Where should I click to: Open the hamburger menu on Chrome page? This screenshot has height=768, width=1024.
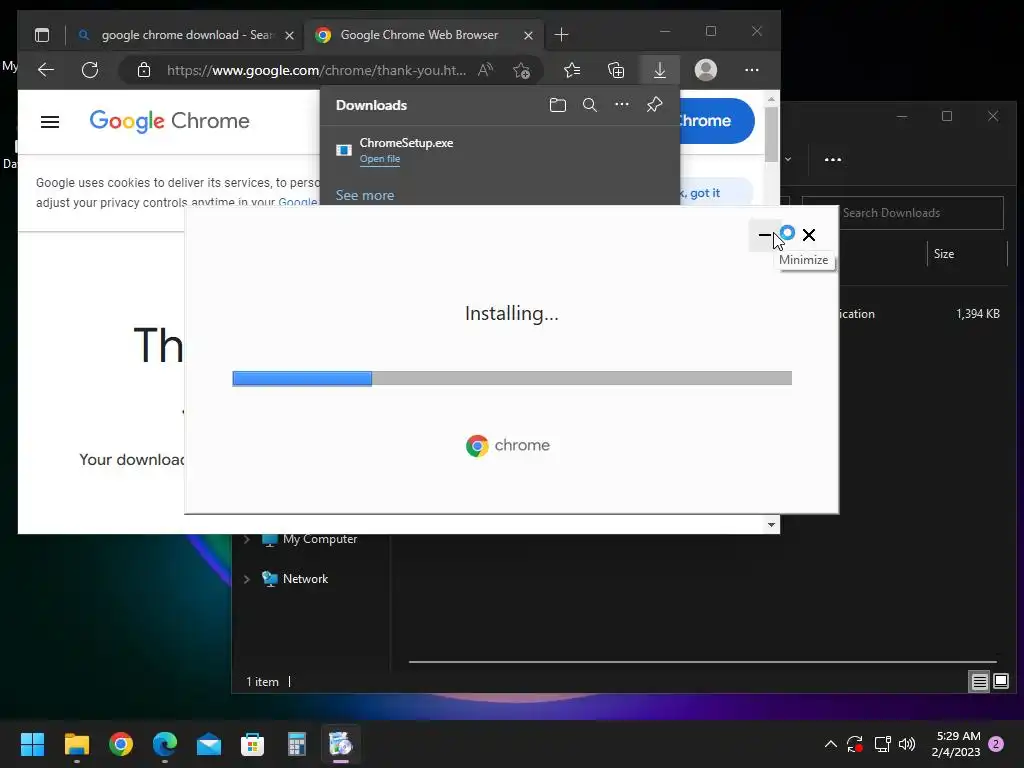point(50,121)
